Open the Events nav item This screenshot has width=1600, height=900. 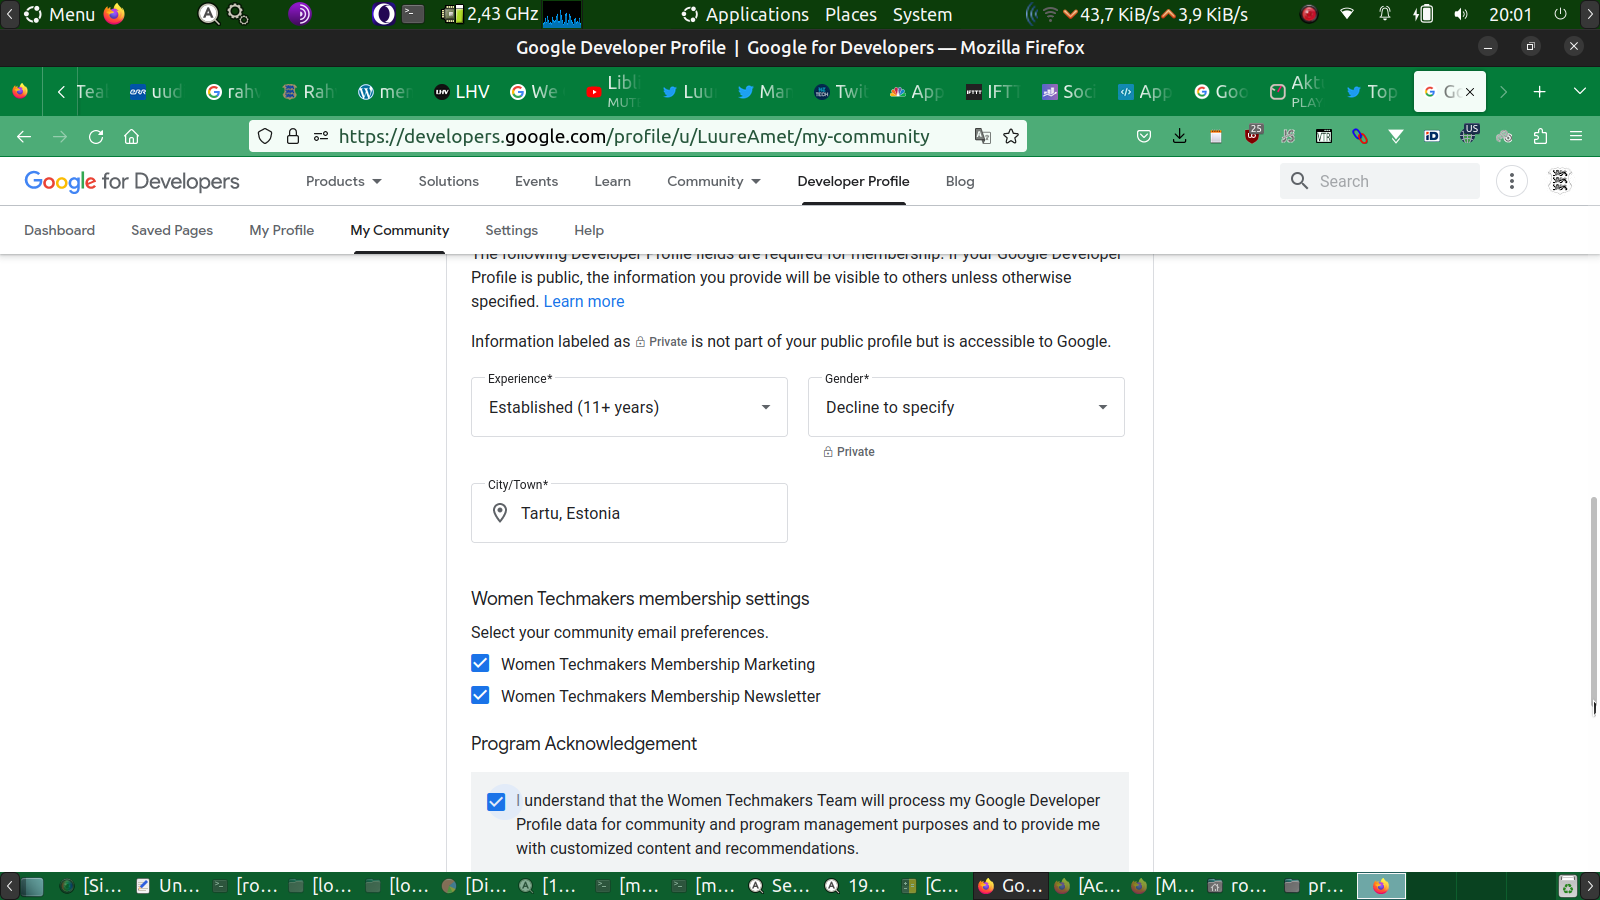coord(536,181)
